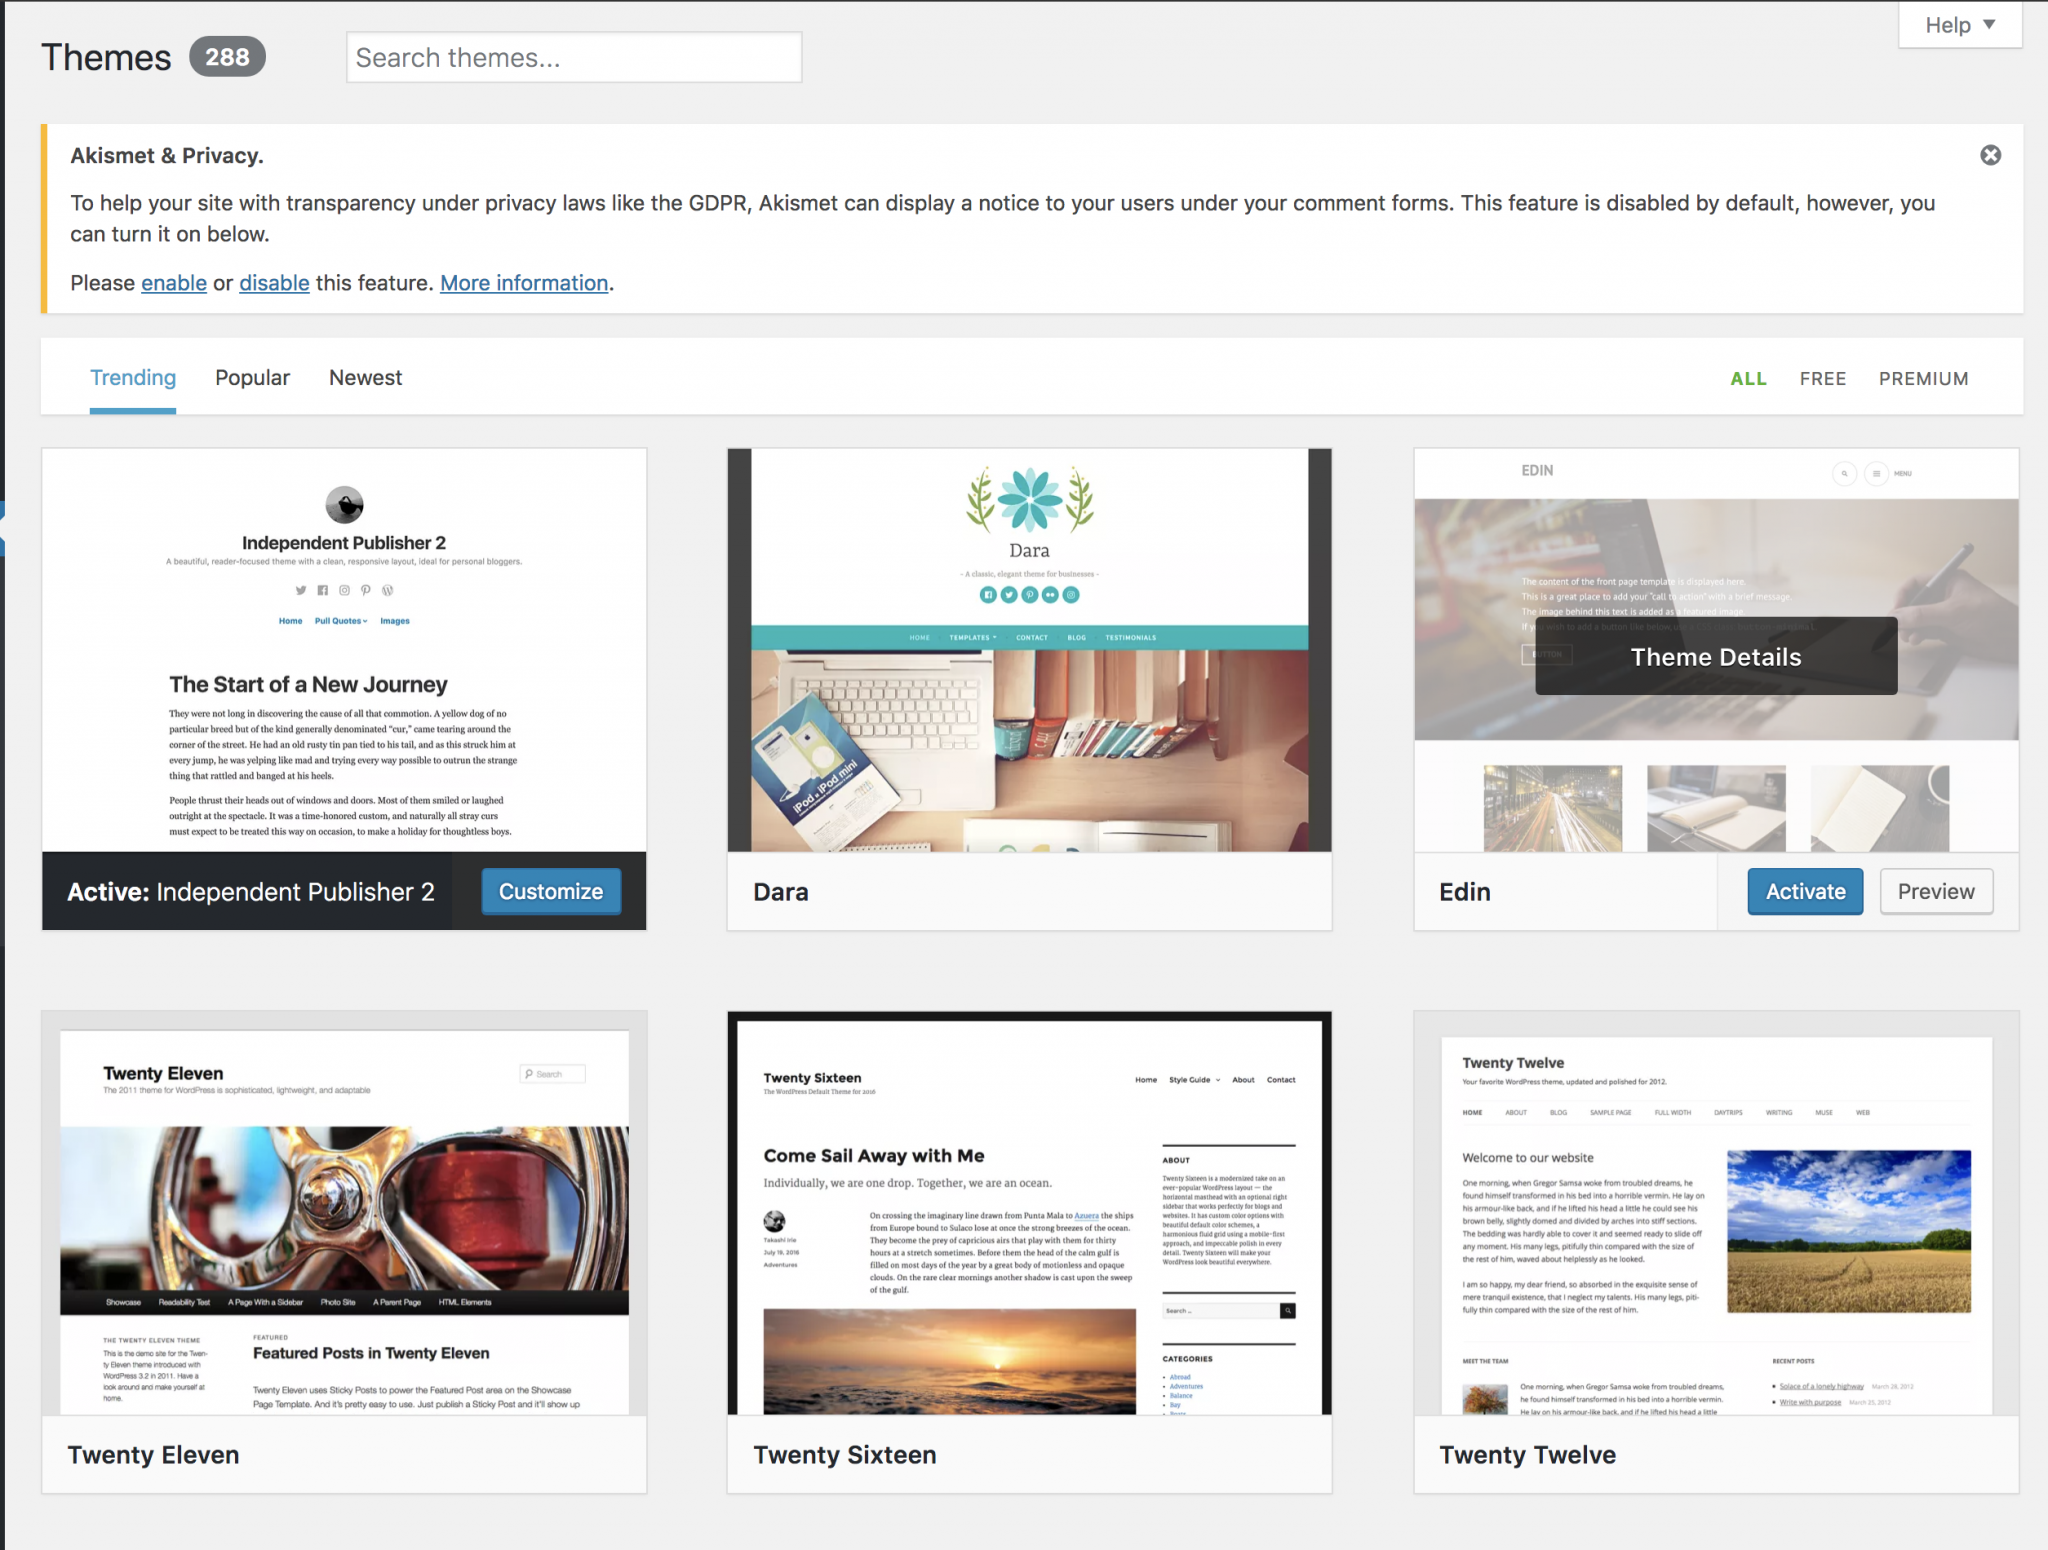This screenshot has width=2048, height=1550.
Task: Click the Trending tab to view trending themes
Action: (132, 376)
